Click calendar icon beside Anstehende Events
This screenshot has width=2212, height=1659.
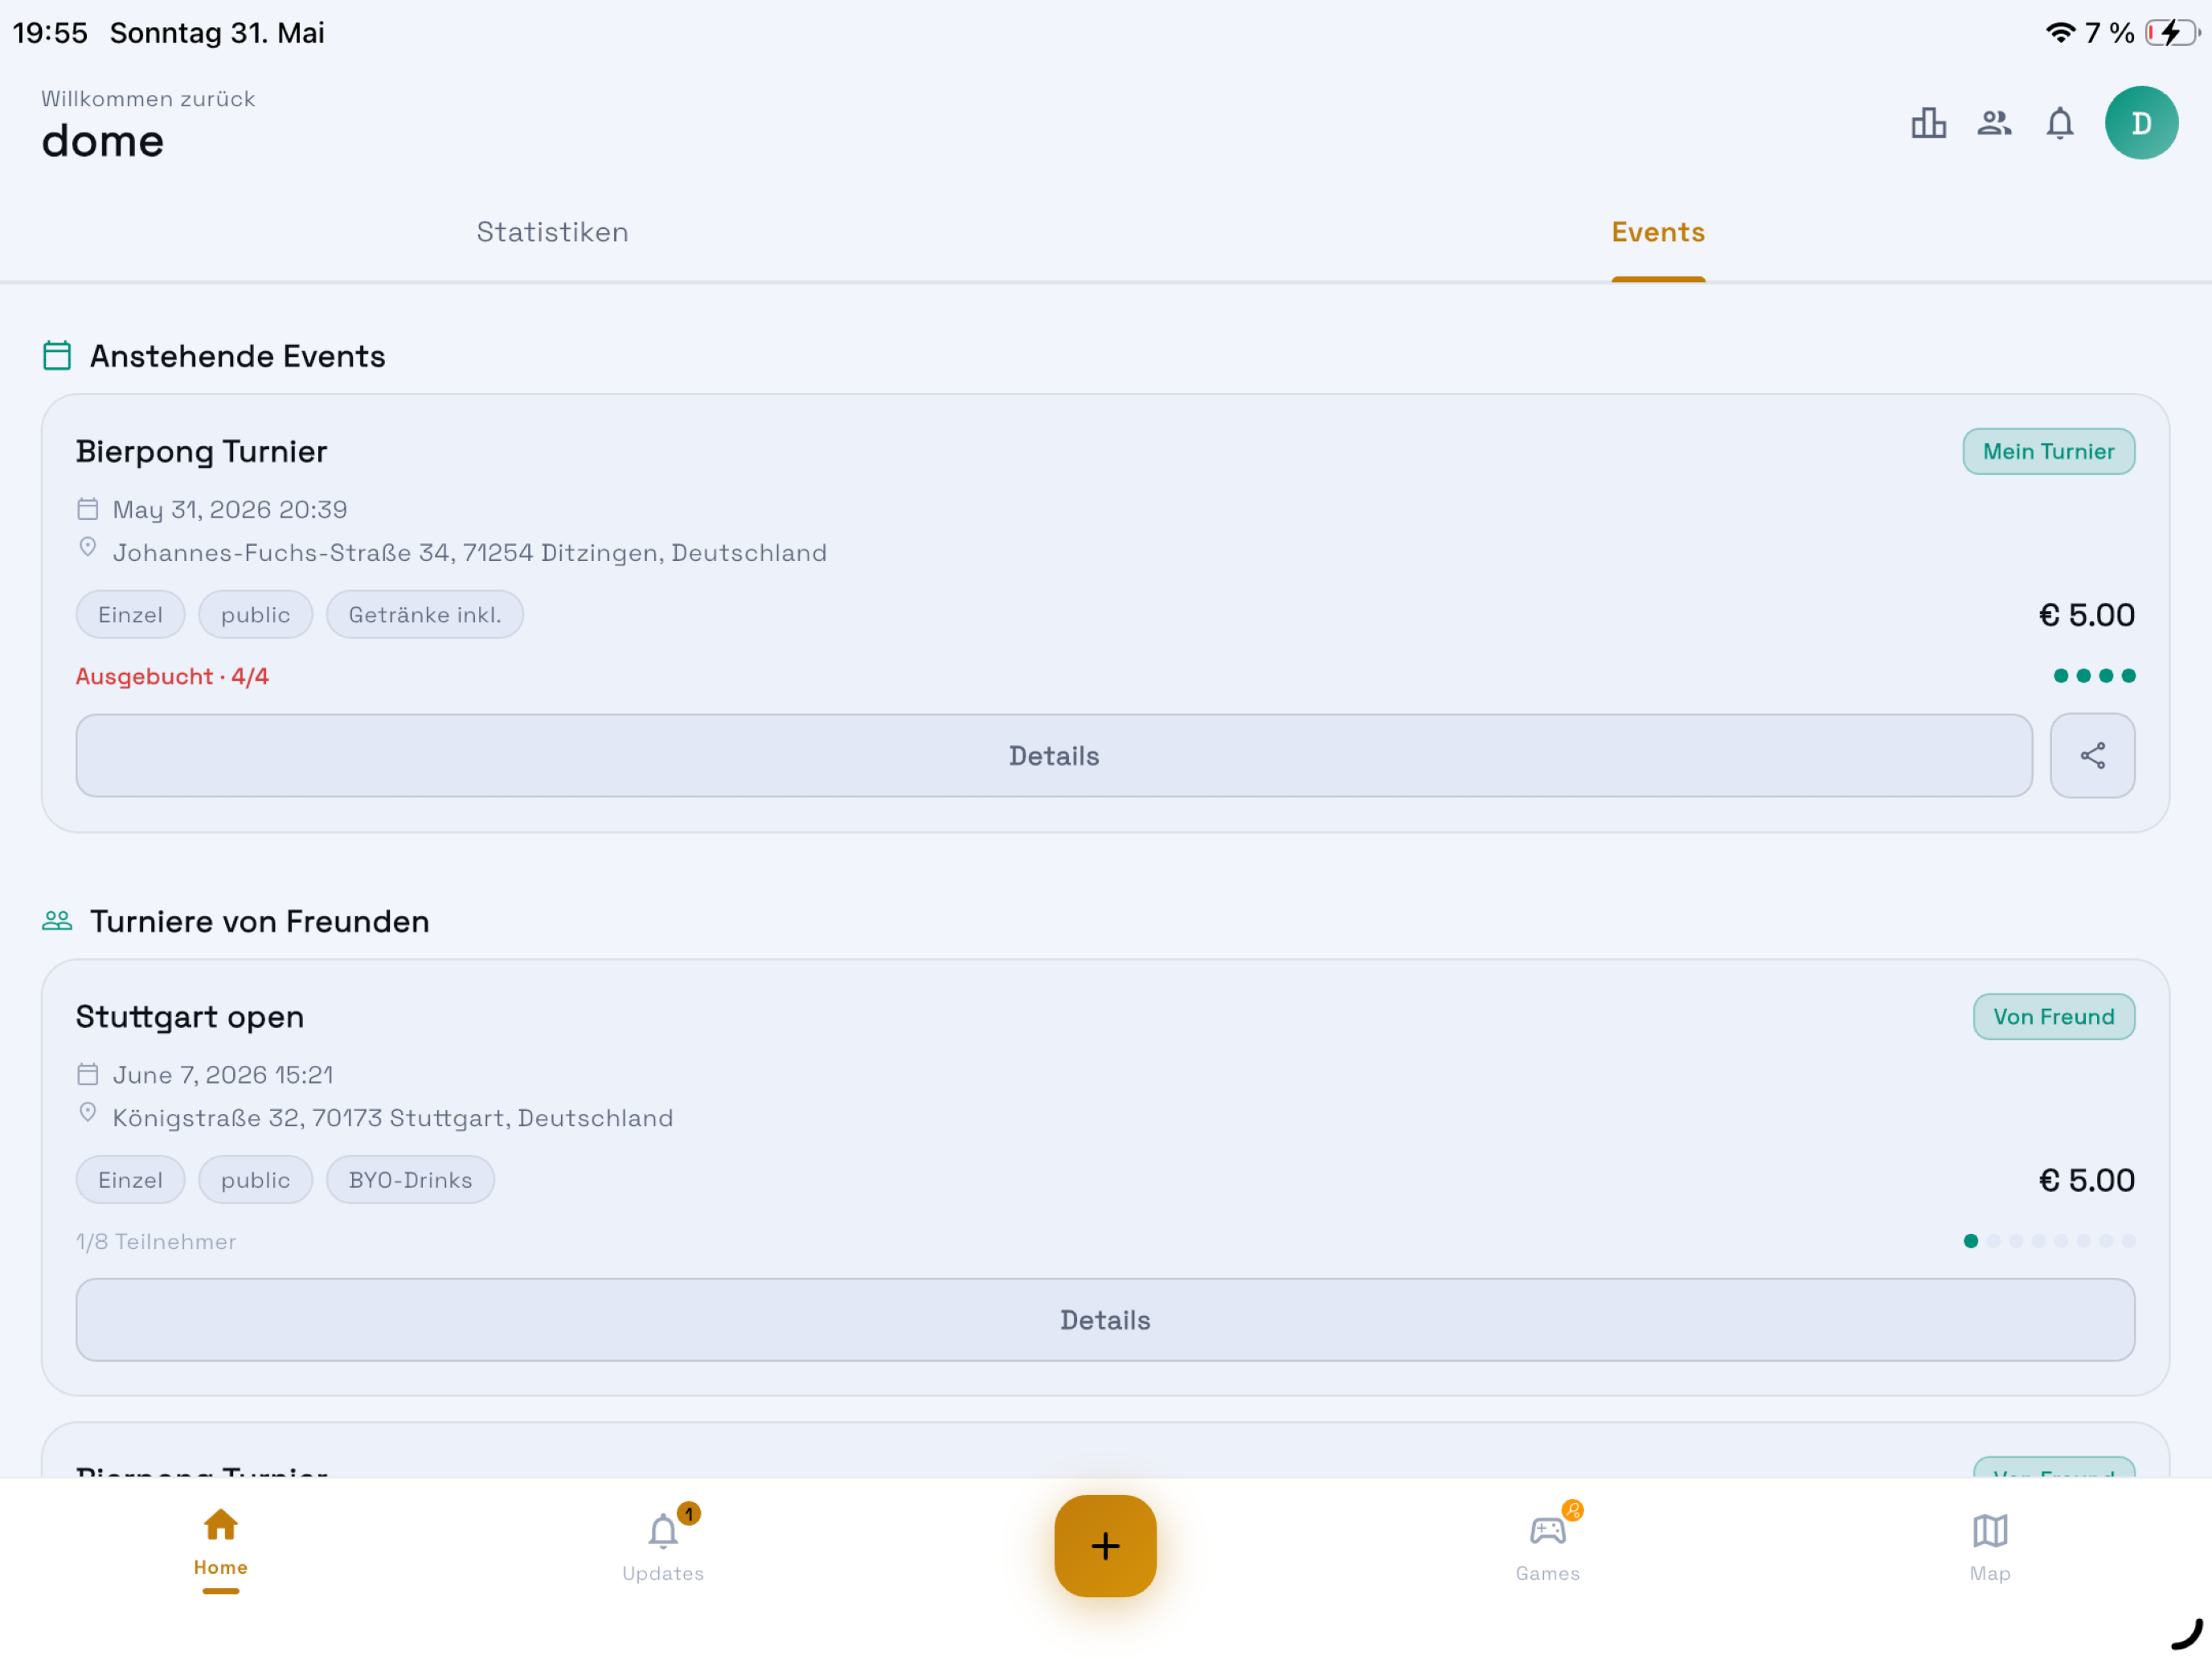[57, 356]
